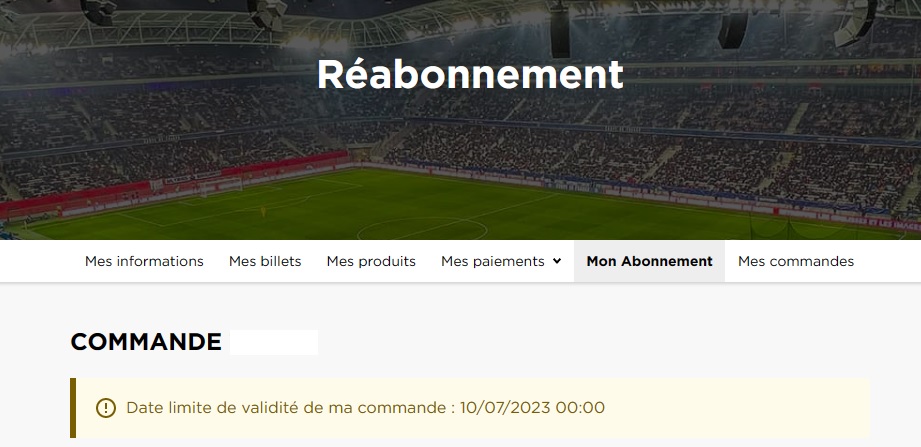Click the blanked-out order number box
Viewport: 921px width, 447px height.
point(274,342)
